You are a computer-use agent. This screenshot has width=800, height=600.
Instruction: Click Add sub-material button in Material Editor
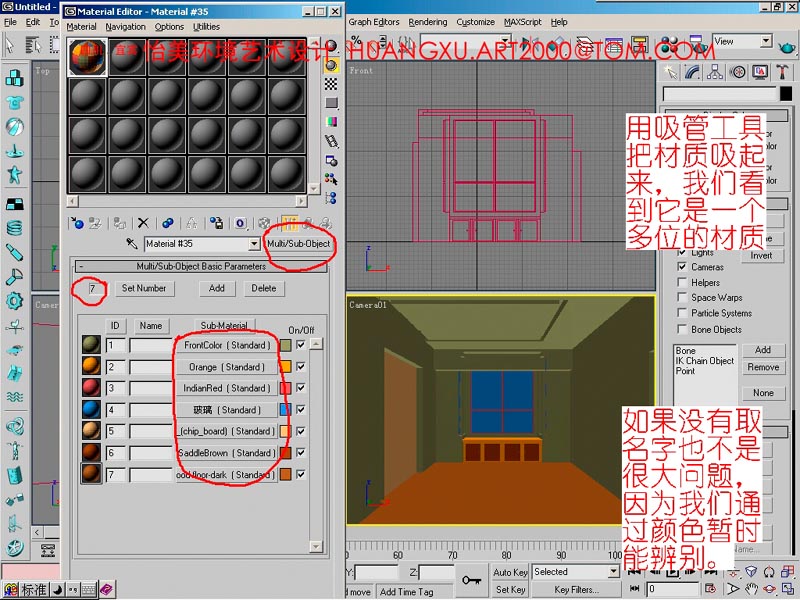coord(217,288)
